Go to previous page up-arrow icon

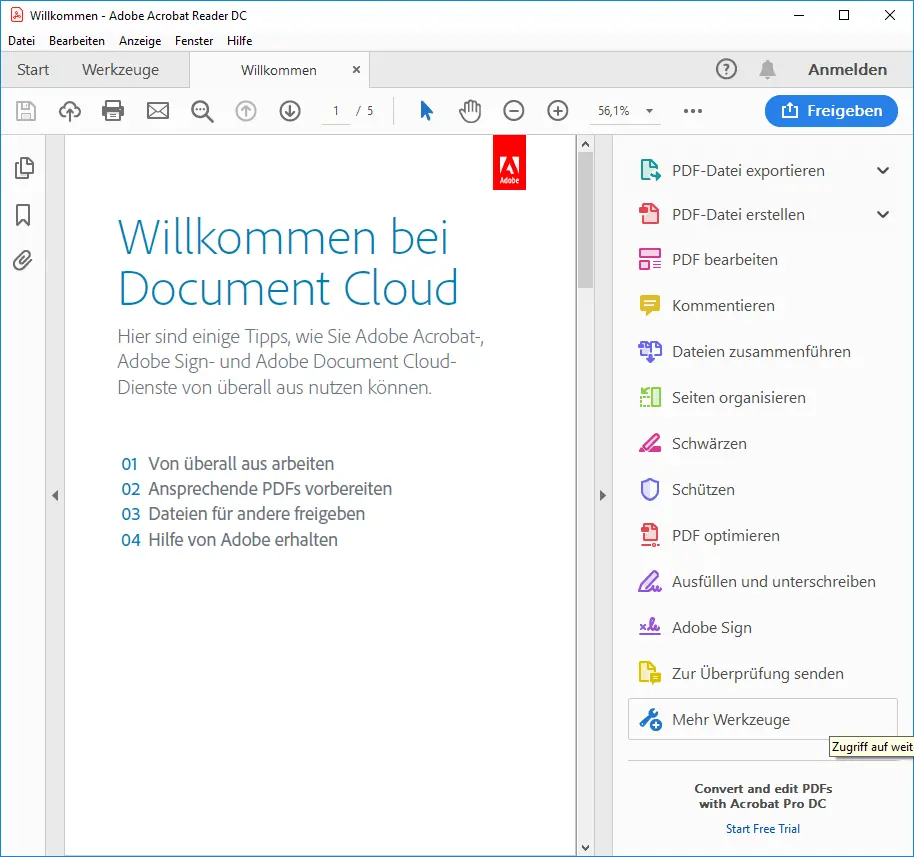246,111
